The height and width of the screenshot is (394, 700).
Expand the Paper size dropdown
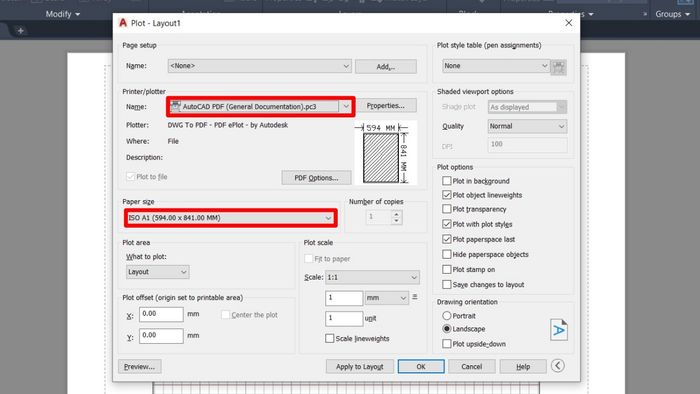click(230, 218)
